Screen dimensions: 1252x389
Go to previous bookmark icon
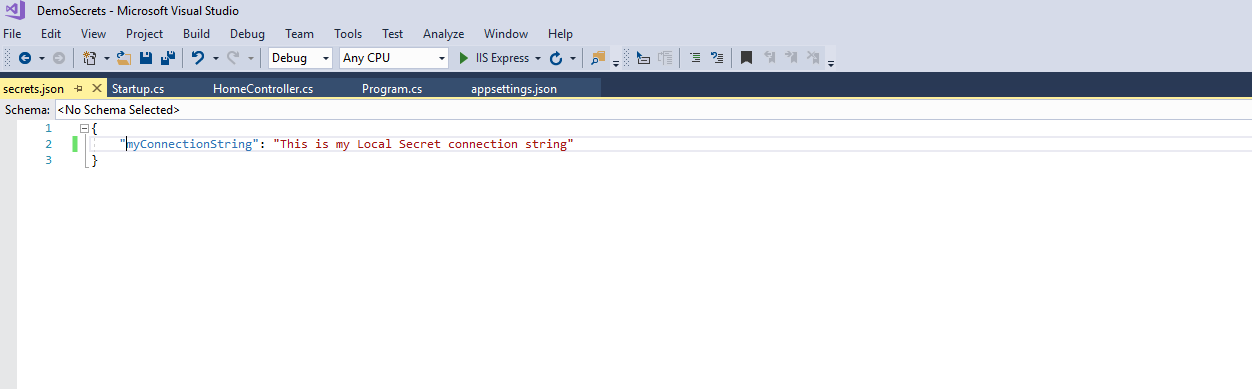(770, 58)
